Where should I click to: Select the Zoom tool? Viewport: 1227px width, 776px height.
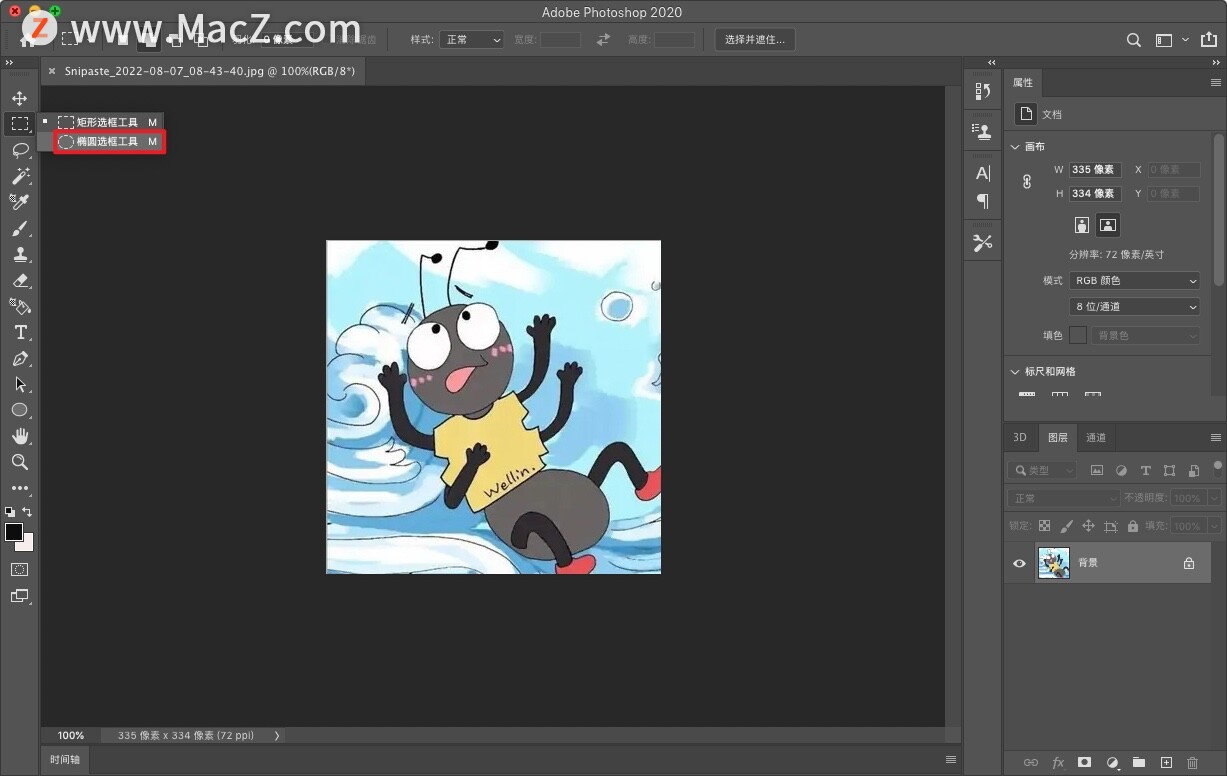point(19,462)
